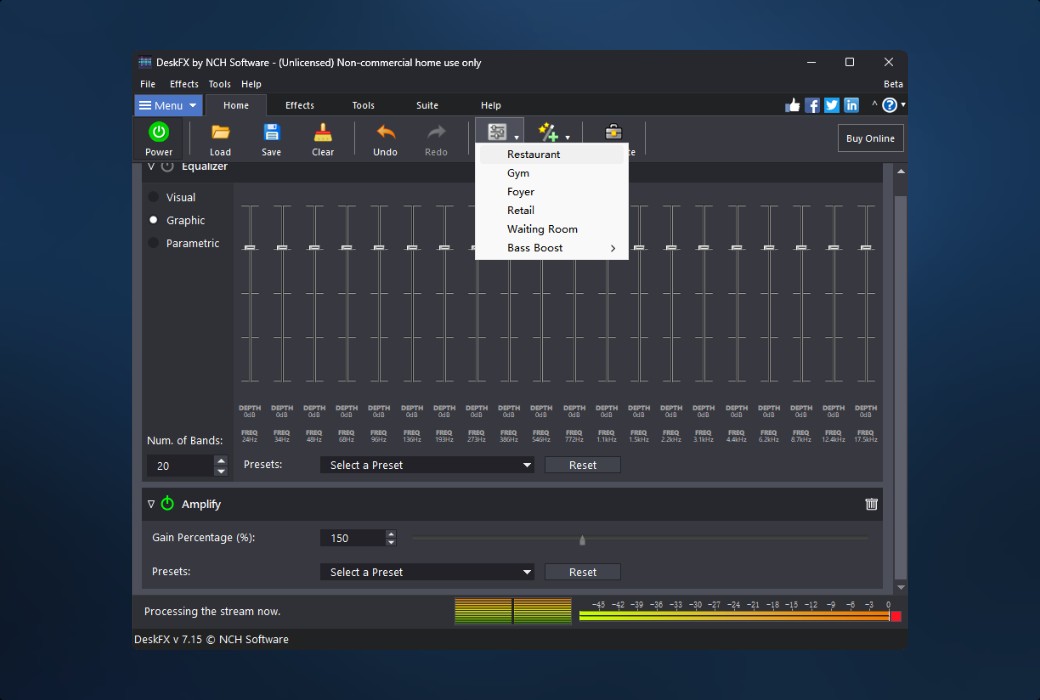The height and width of the screenshot is (700, 1040).
Task: Click the toolbox suite icon
Action: [x=613, y=131]
